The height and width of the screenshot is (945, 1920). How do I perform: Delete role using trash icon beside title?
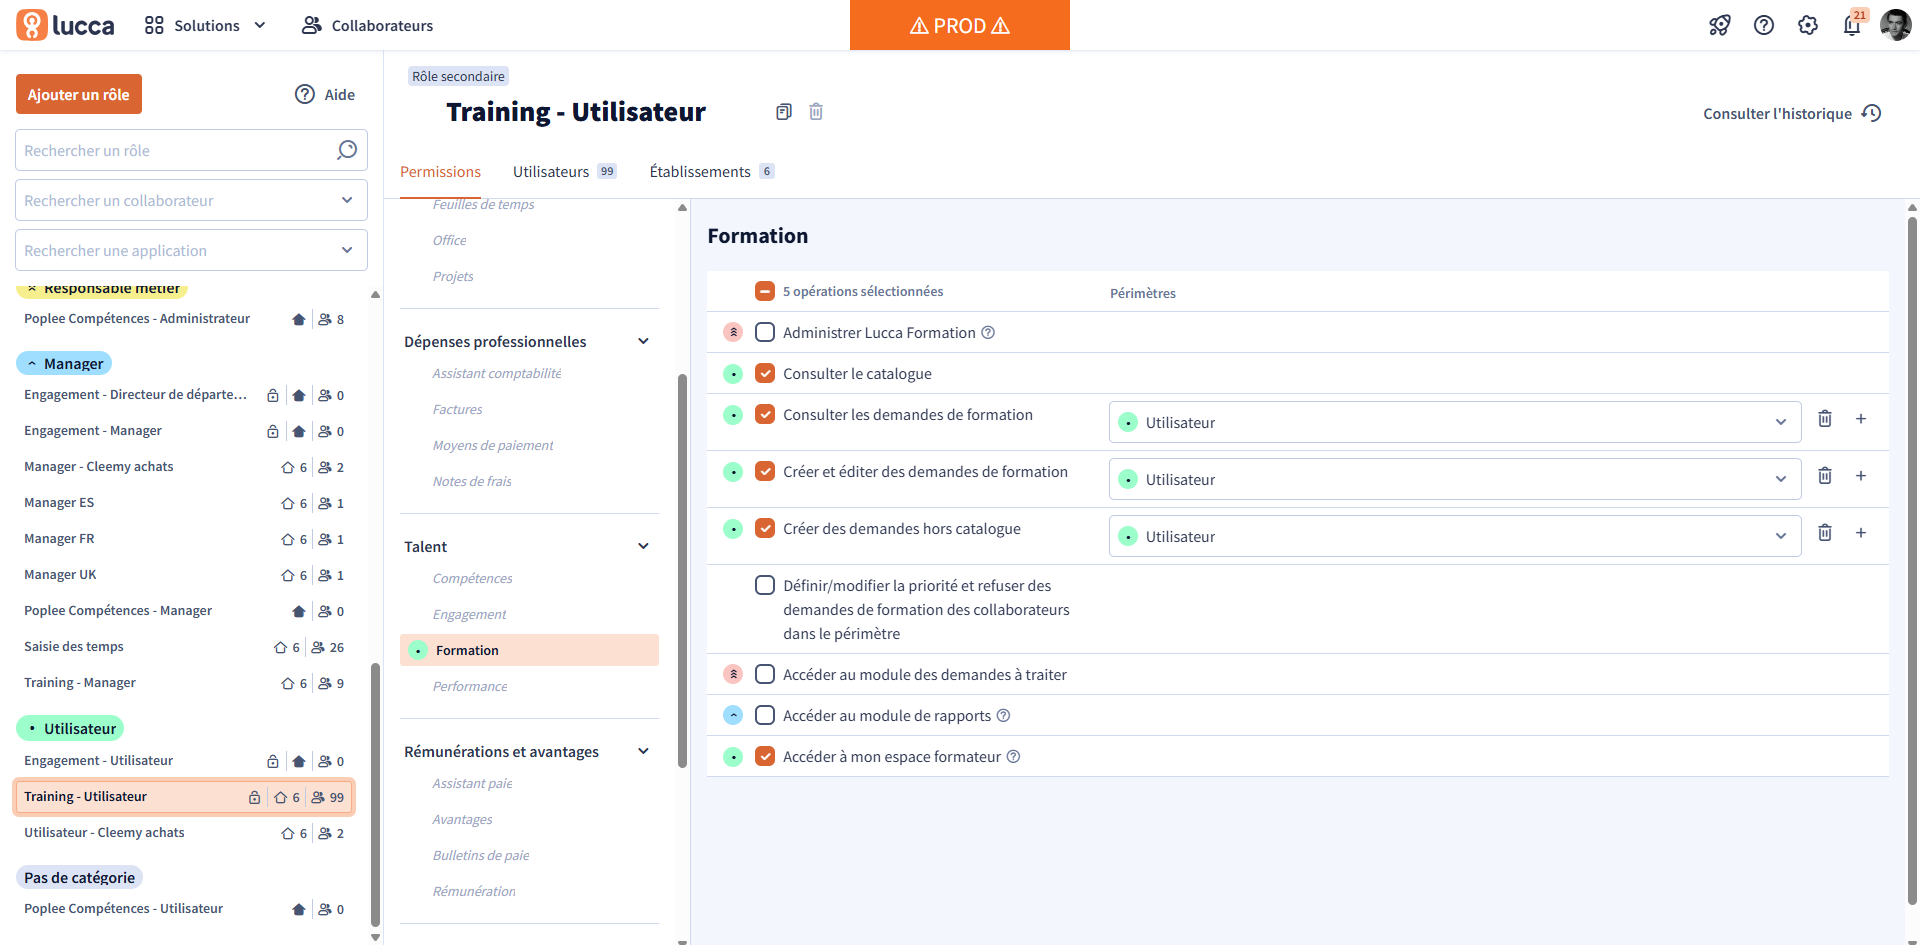click(x=816, y=112)
